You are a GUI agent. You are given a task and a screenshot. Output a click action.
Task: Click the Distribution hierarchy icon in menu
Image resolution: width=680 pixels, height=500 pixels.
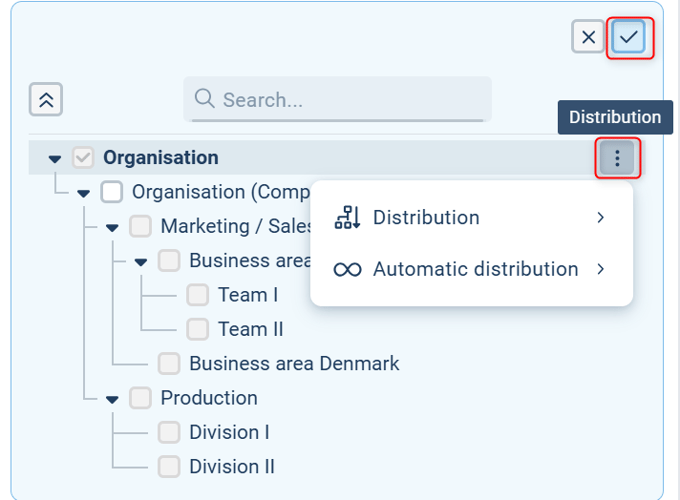pos(347,218)
